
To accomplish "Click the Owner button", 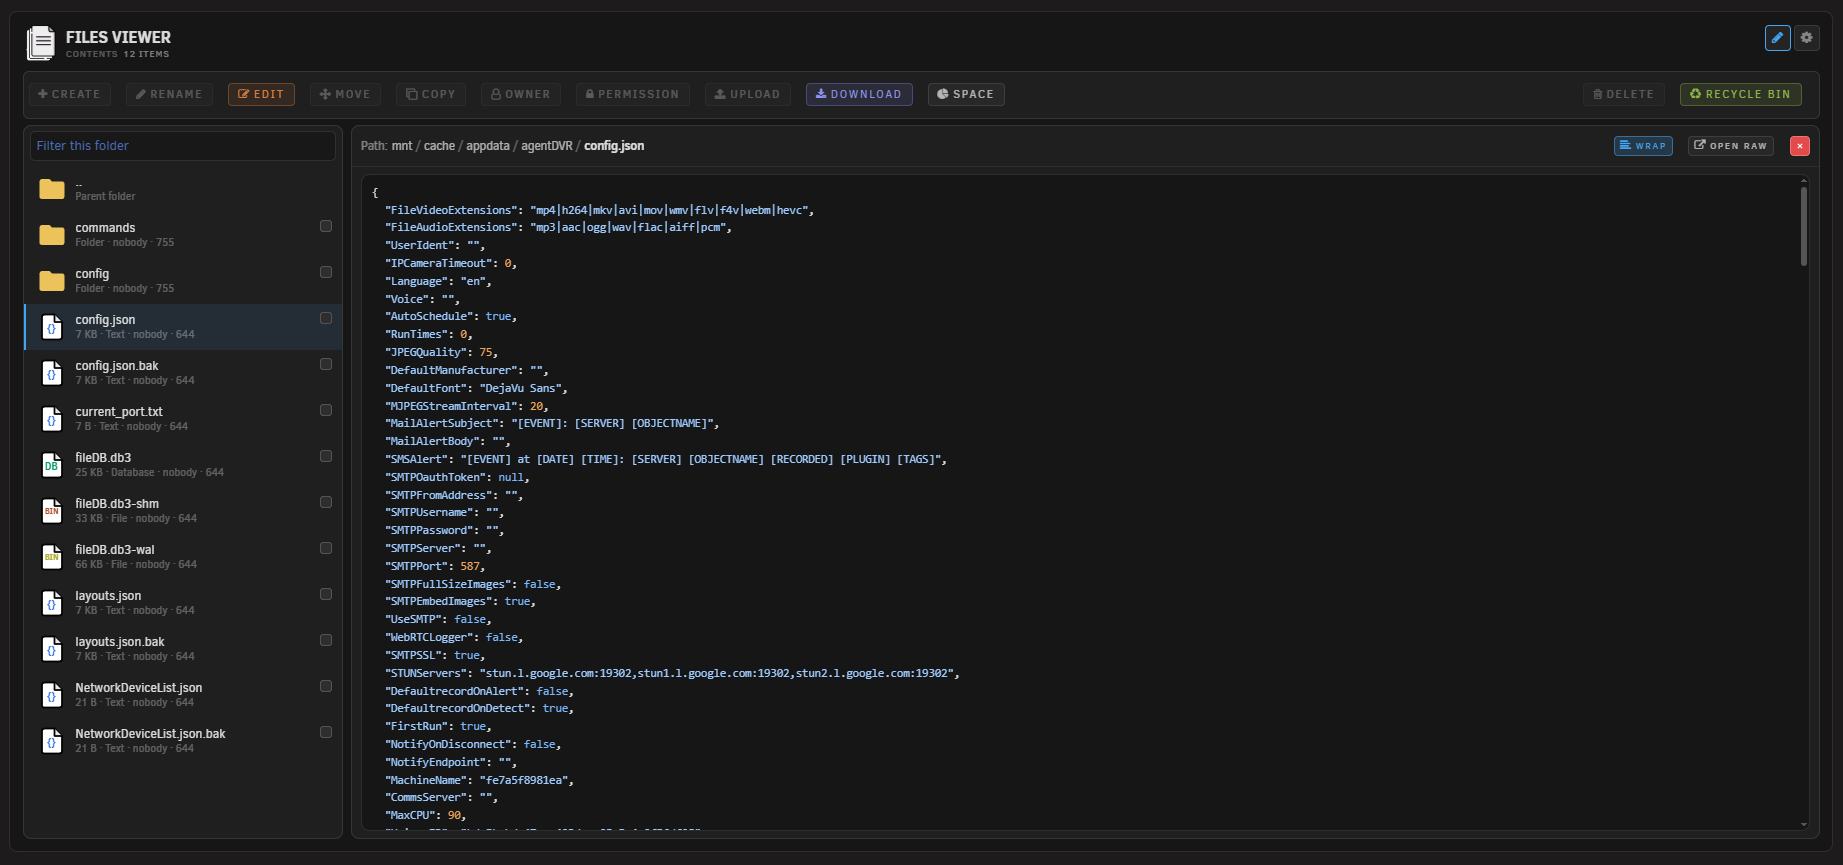I will [x=521, y=94].
